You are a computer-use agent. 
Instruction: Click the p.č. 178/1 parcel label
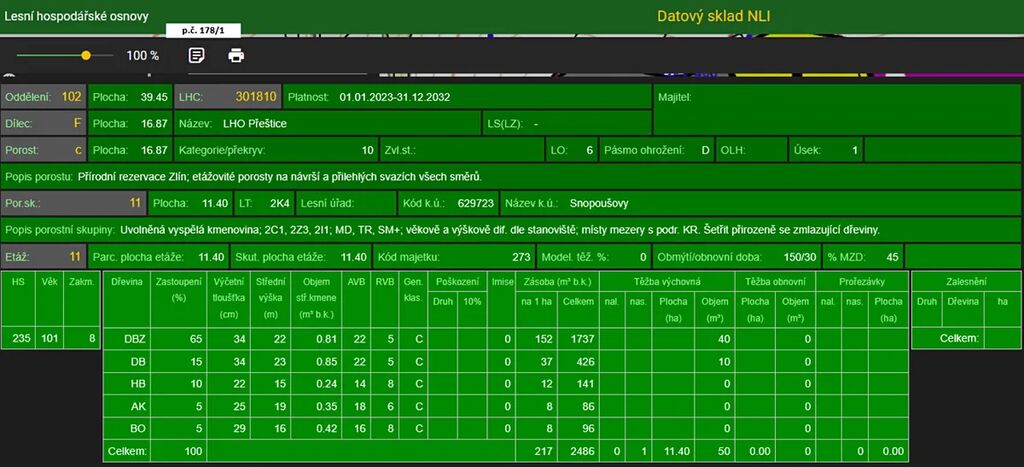coord(203,31)
